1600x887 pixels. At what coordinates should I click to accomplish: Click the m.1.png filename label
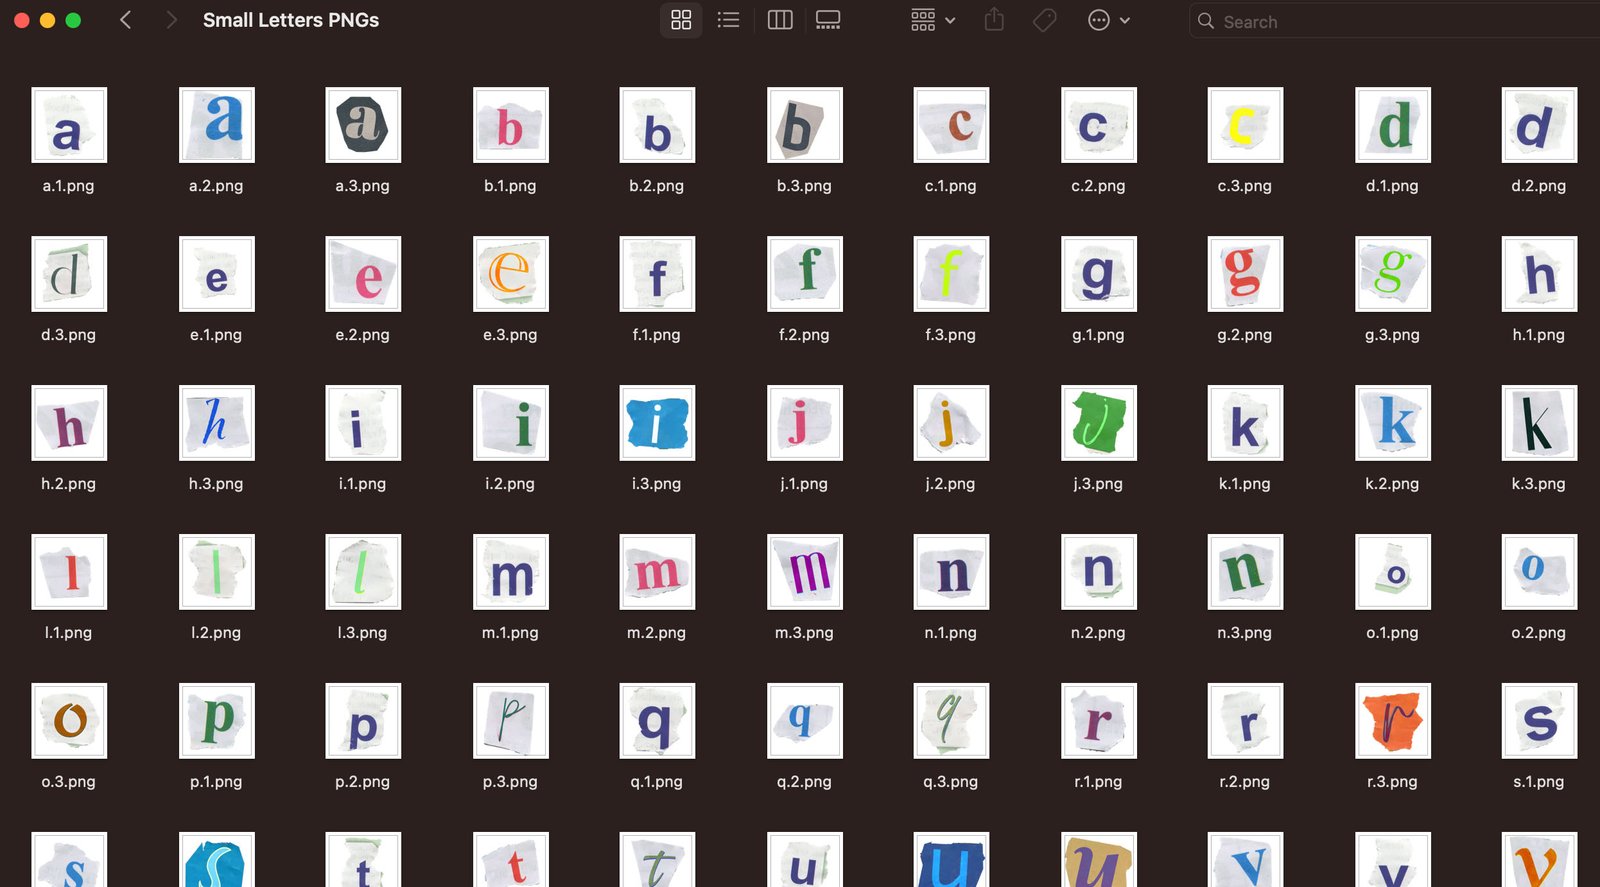coord(510,633)
